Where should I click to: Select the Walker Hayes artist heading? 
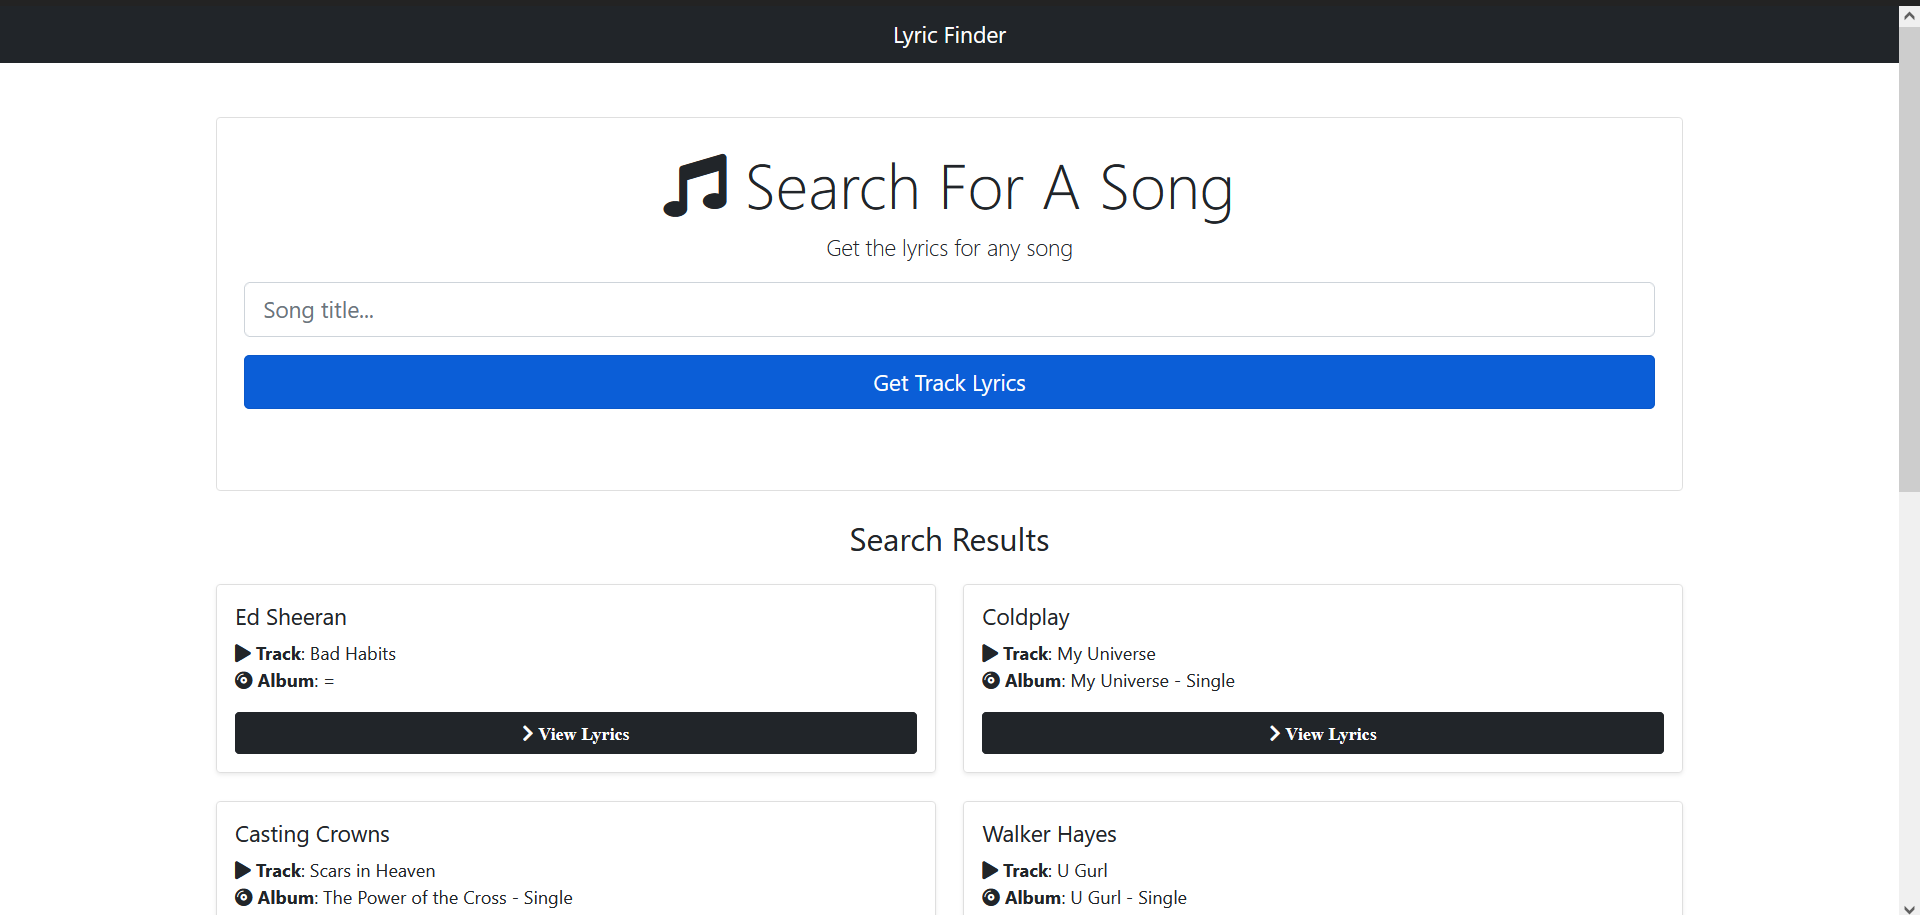point(1049,834)
